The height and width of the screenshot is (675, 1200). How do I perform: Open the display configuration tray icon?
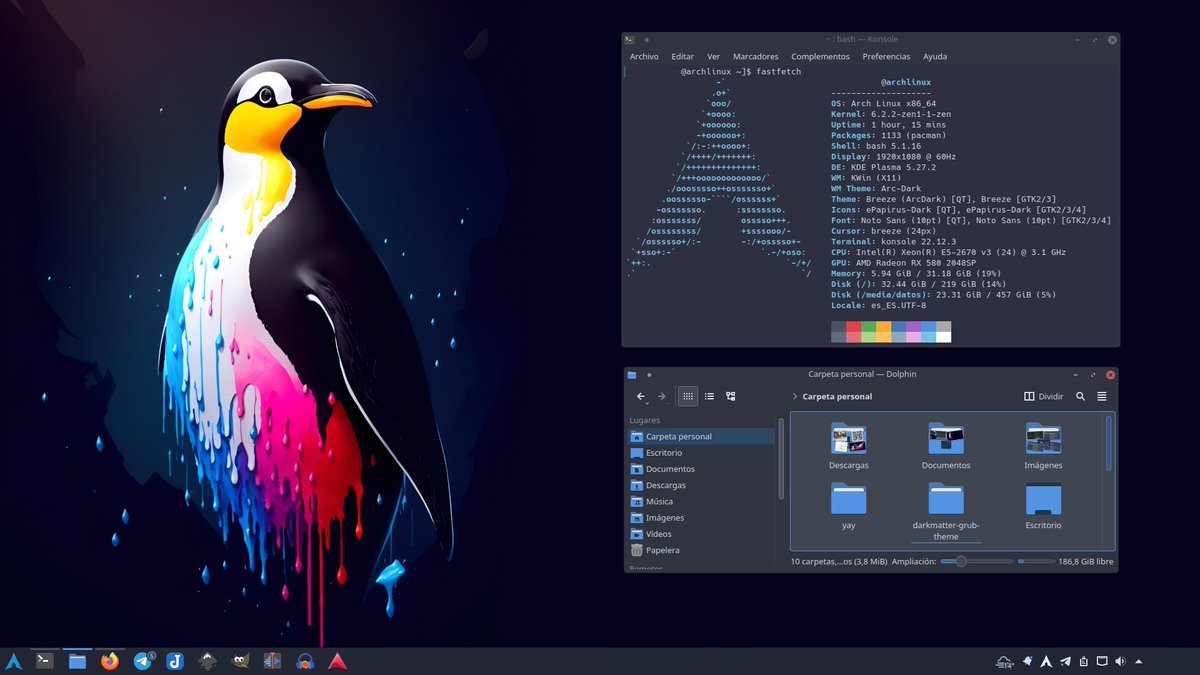point(1102,661)
